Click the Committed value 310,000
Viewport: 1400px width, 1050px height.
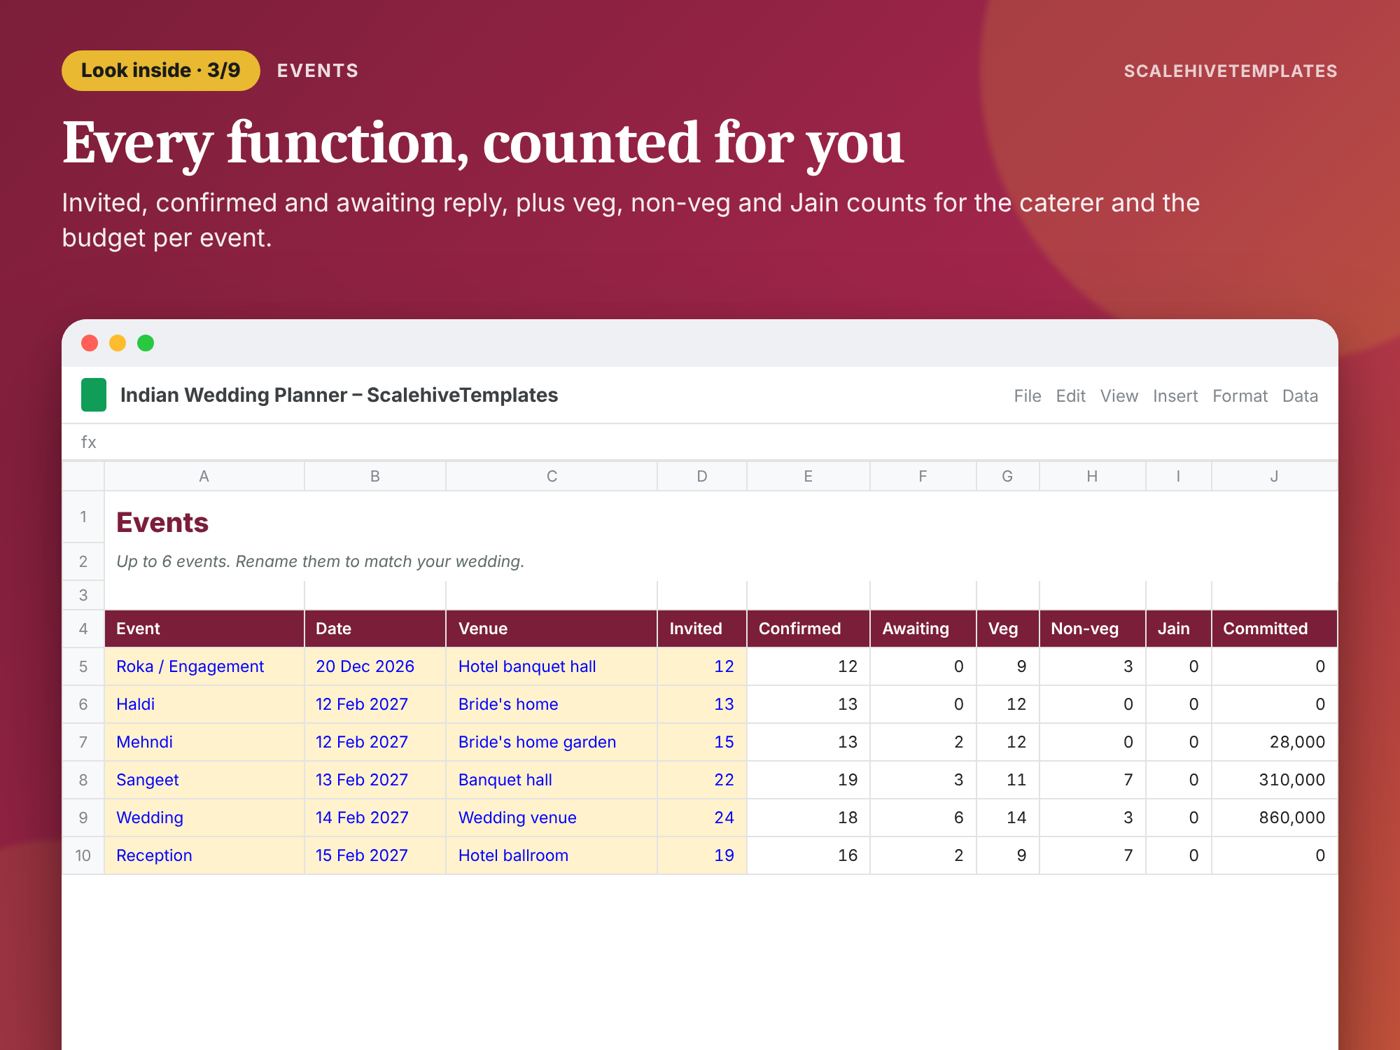pos(1274,781)
